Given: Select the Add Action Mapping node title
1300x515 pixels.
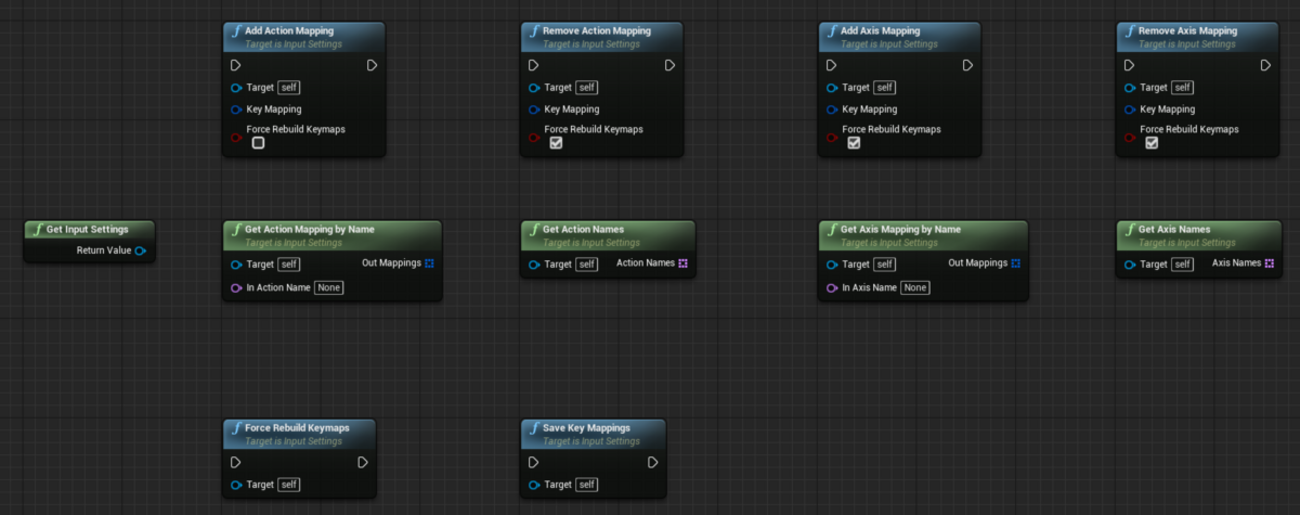Looking at the screenshot, I should click(x=289, y=31).
